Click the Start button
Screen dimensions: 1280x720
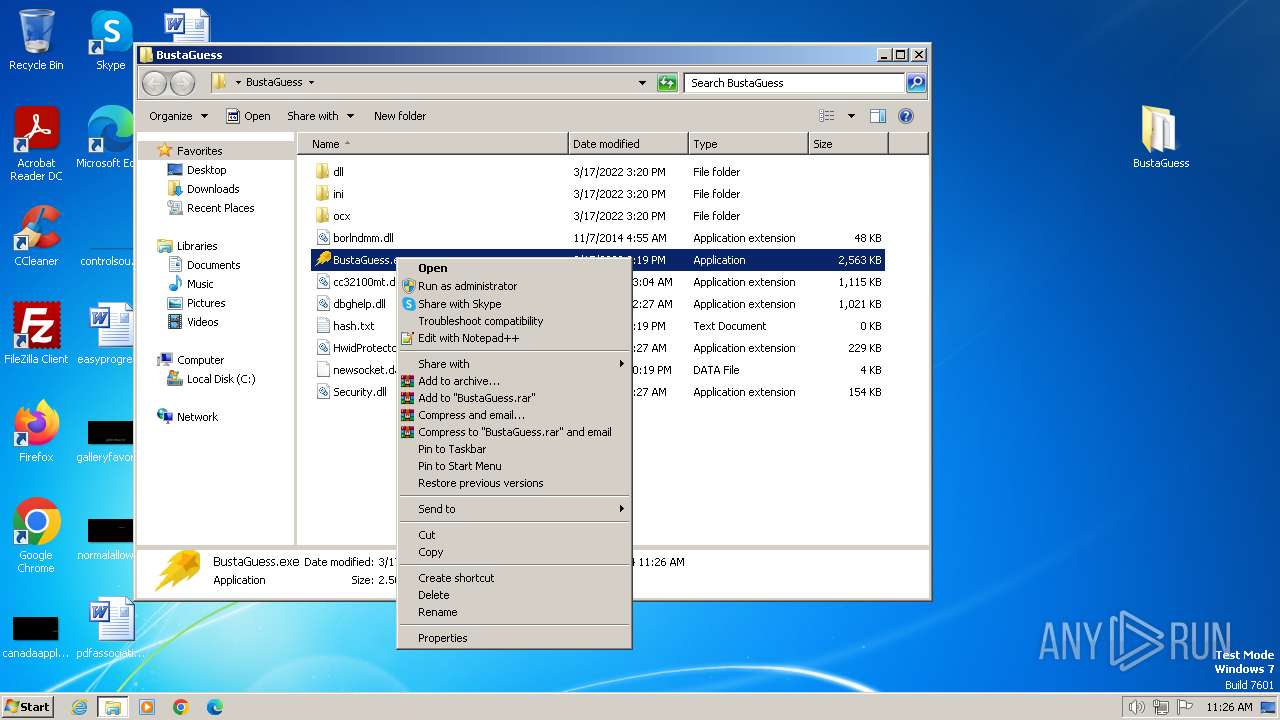(x=27, y=707)
